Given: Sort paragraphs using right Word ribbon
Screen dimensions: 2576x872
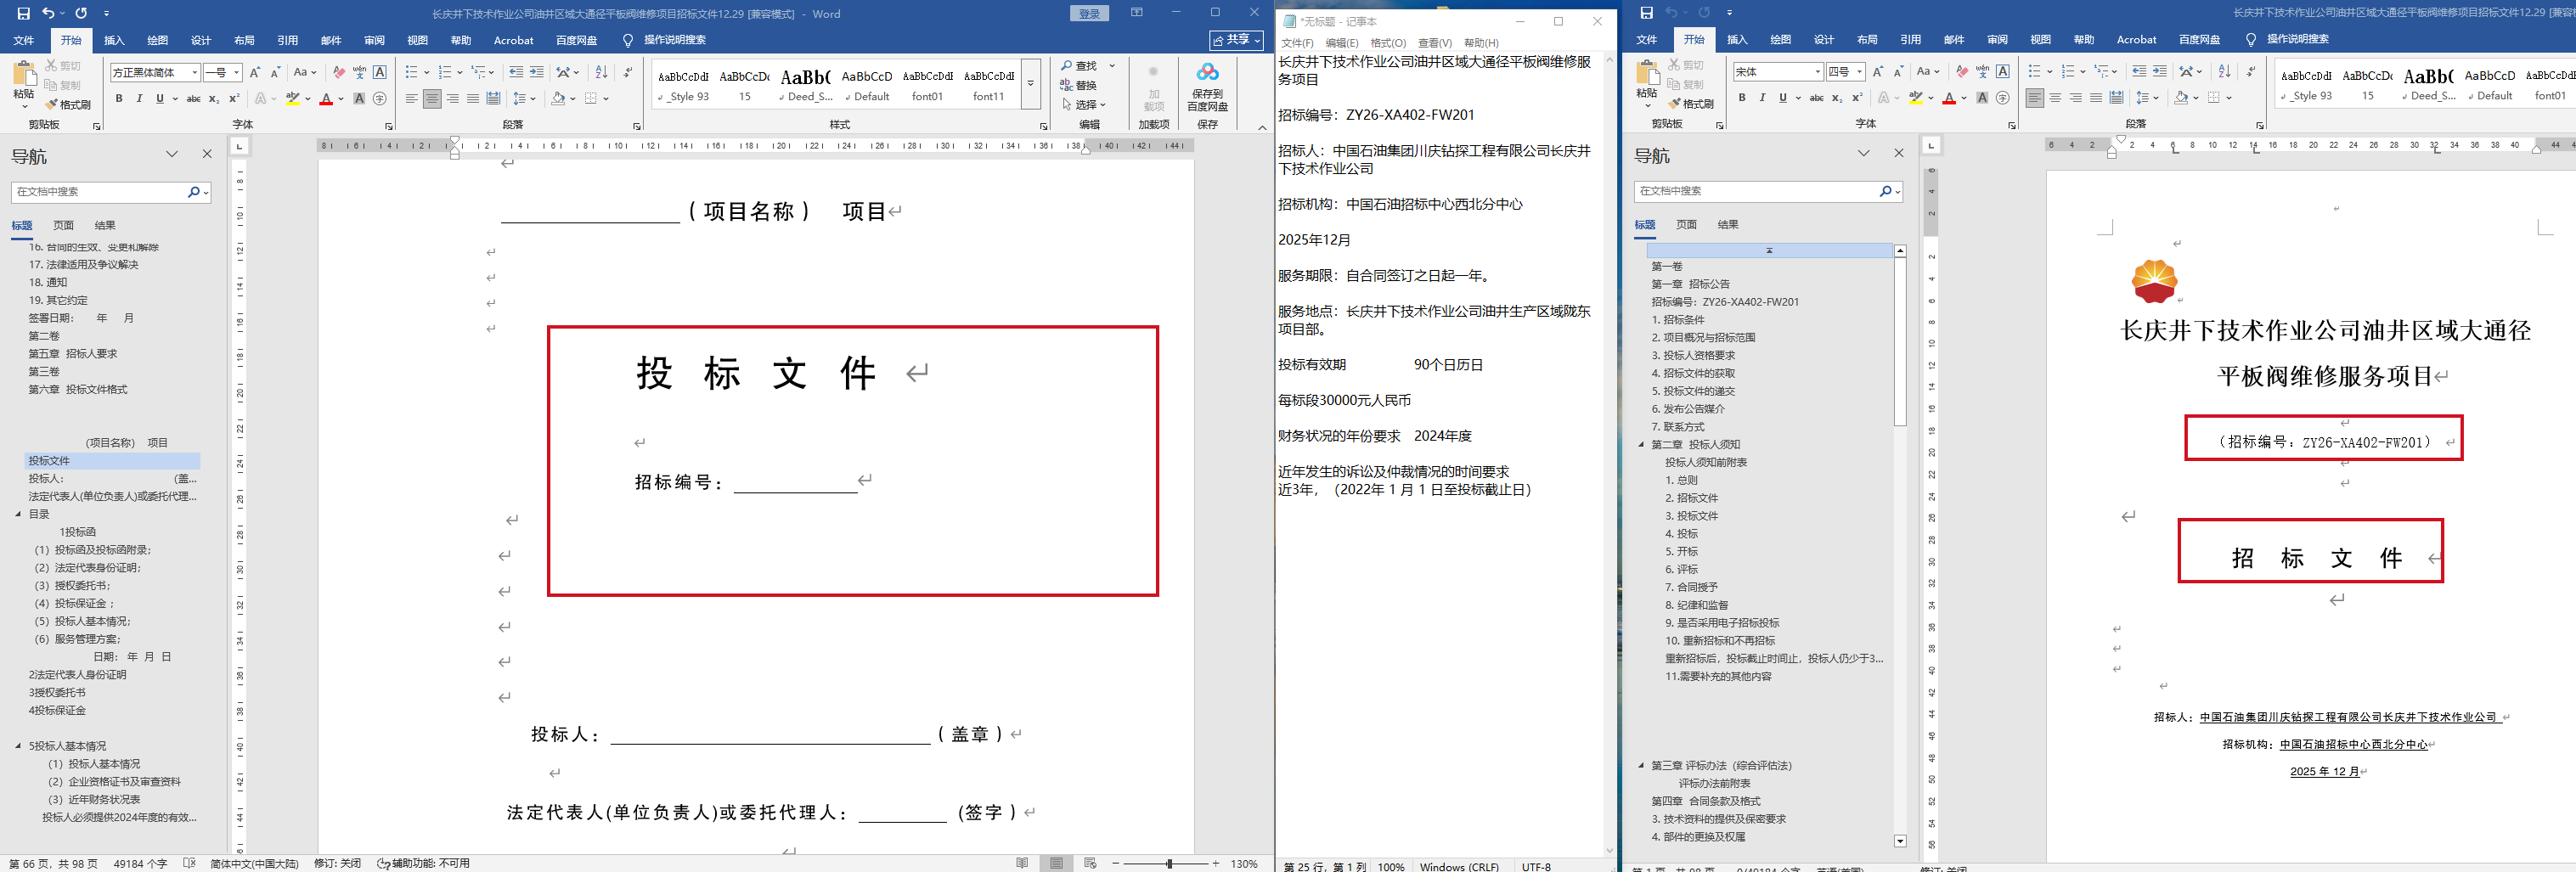Looking at the screenshot, I should coord(2224,71).
